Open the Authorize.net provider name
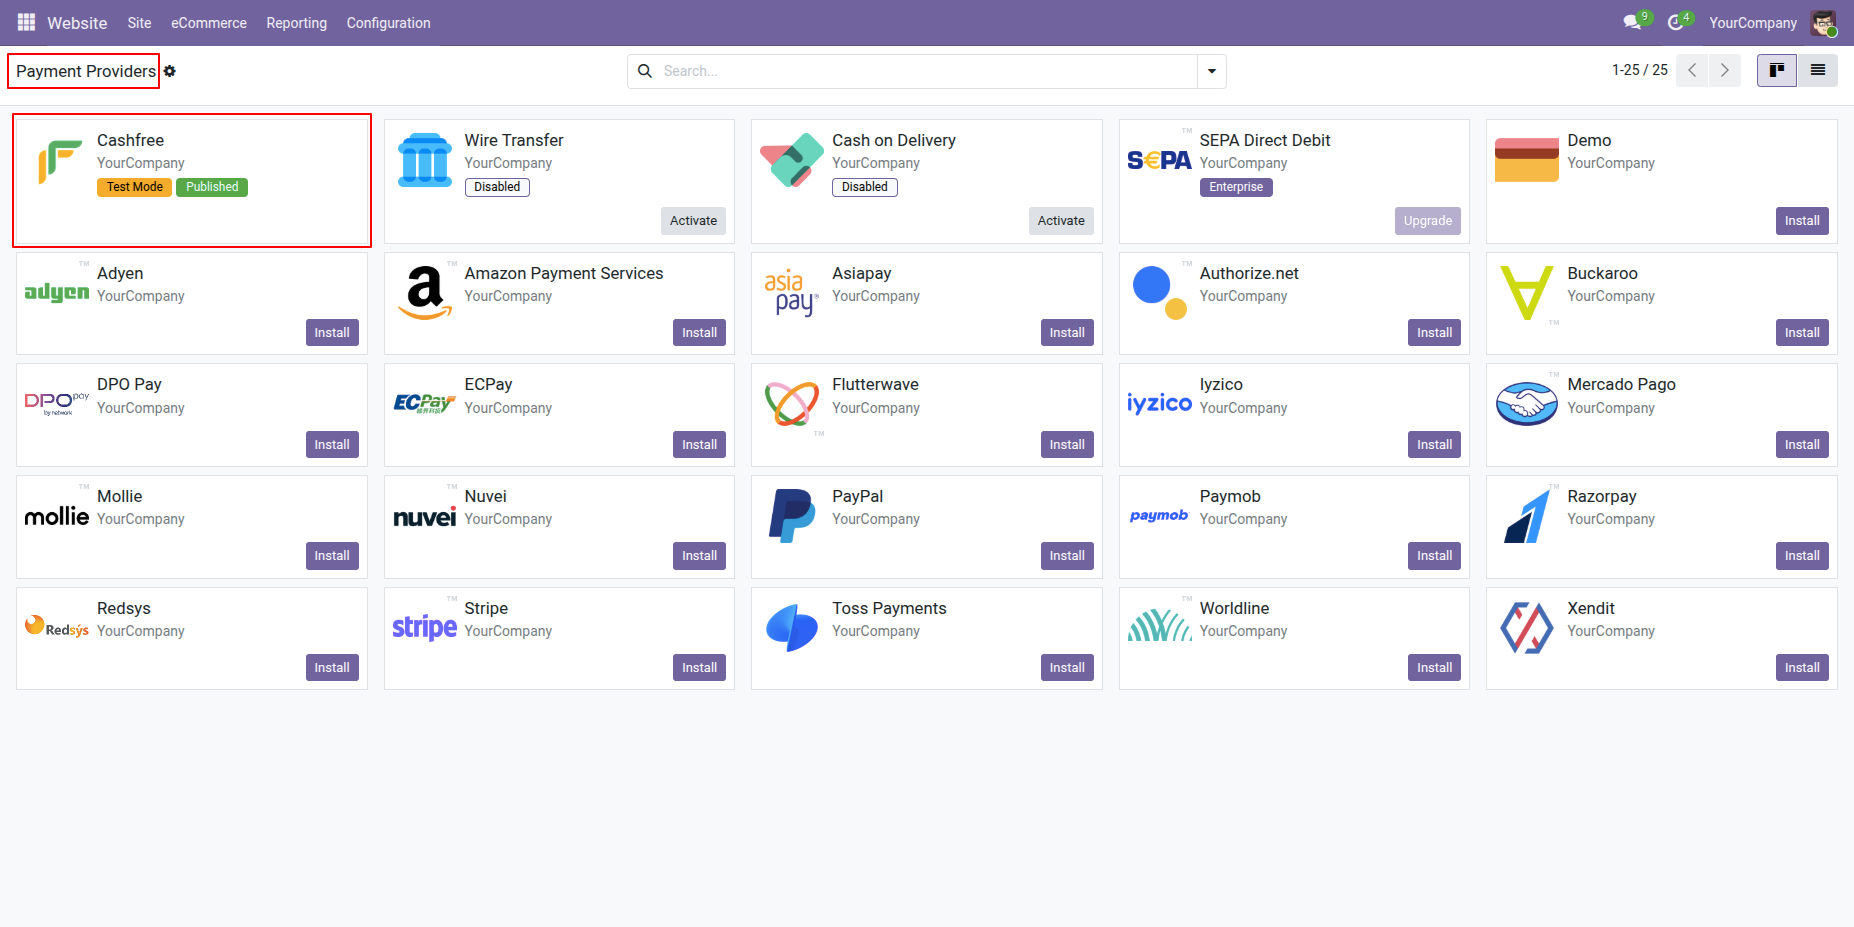Image resolution: width=1854 pixels, height=927 pixels. click(x=1250, y=274)
